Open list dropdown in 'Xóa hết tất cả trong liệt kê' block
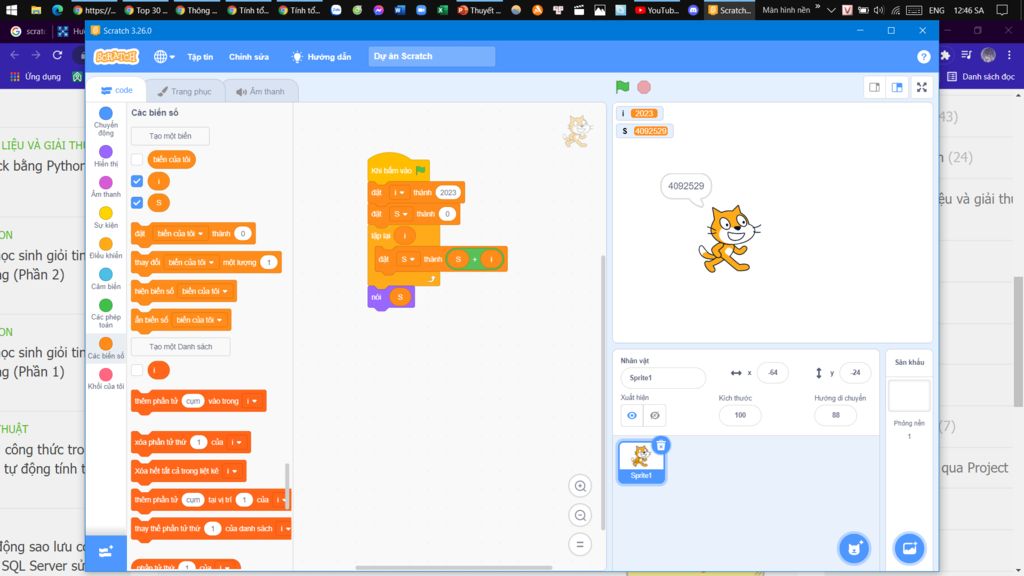This screenshot has width=1024, height=576. coord(232,471)
